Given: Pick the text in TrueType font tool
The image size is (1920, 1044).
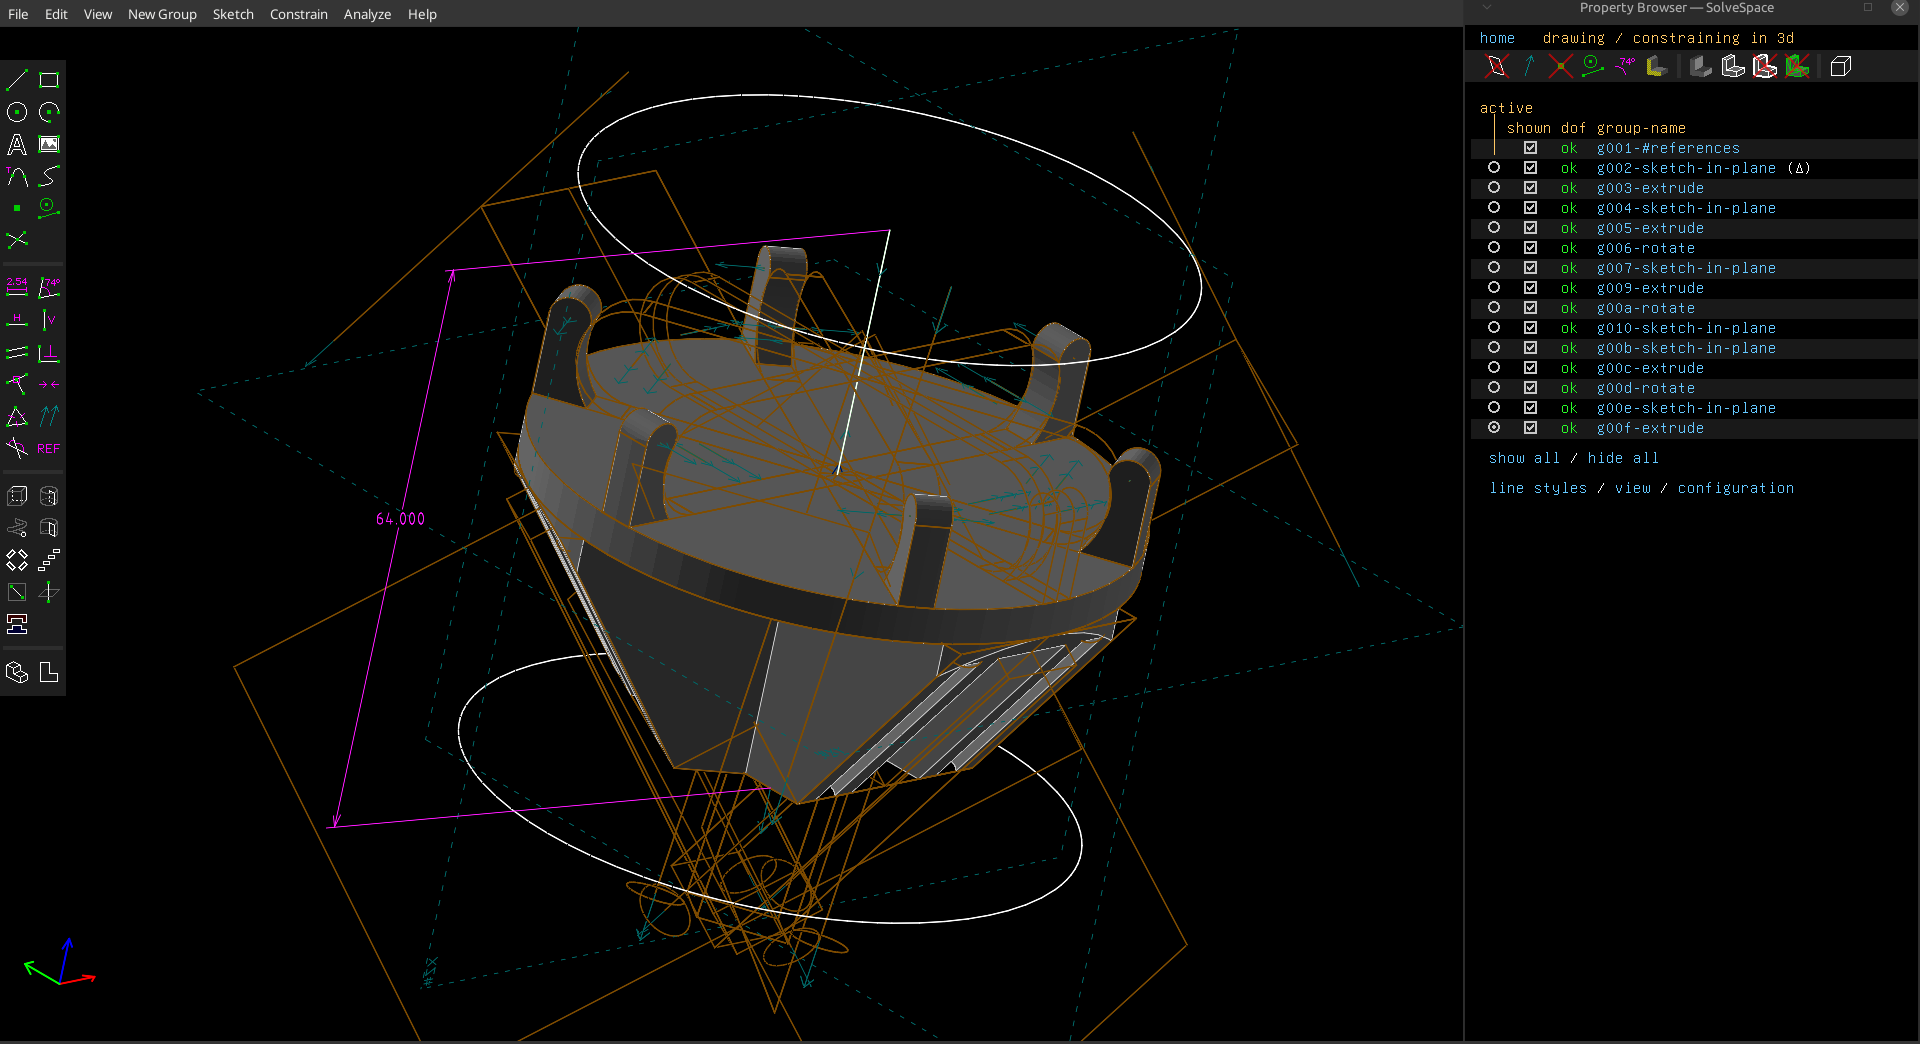Looking at the screenshot, I should coord(17,144).
